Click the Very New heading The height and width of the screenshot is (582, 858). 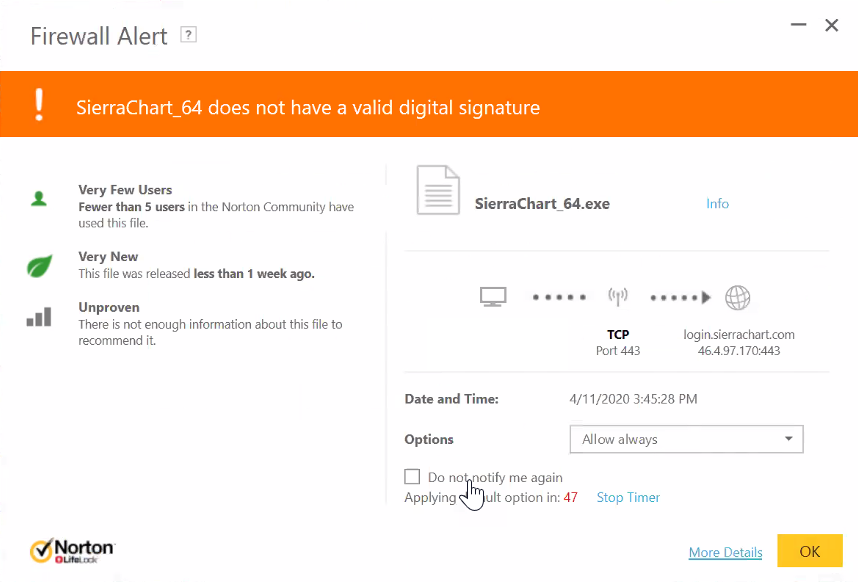click(108, 257)
